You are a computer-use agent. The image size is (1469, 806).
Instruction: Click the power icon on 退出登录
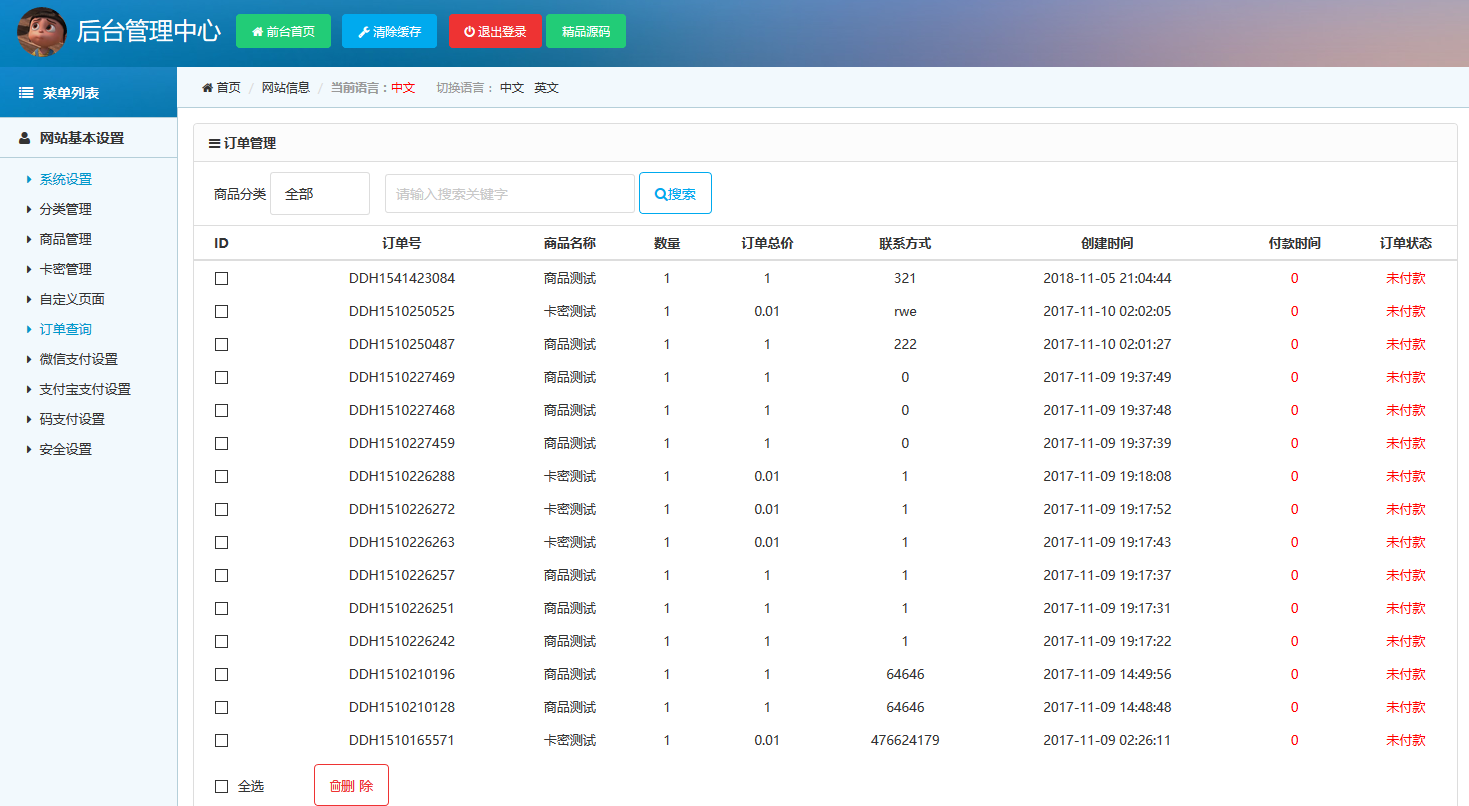point(469,32)
